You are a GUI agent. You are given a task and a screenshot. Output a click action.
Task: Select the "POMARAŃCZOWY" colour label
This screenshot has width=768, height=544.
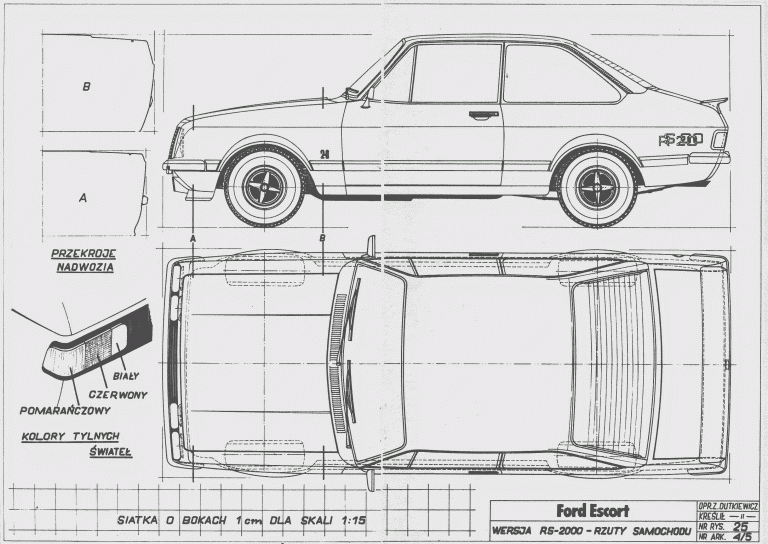65,410
